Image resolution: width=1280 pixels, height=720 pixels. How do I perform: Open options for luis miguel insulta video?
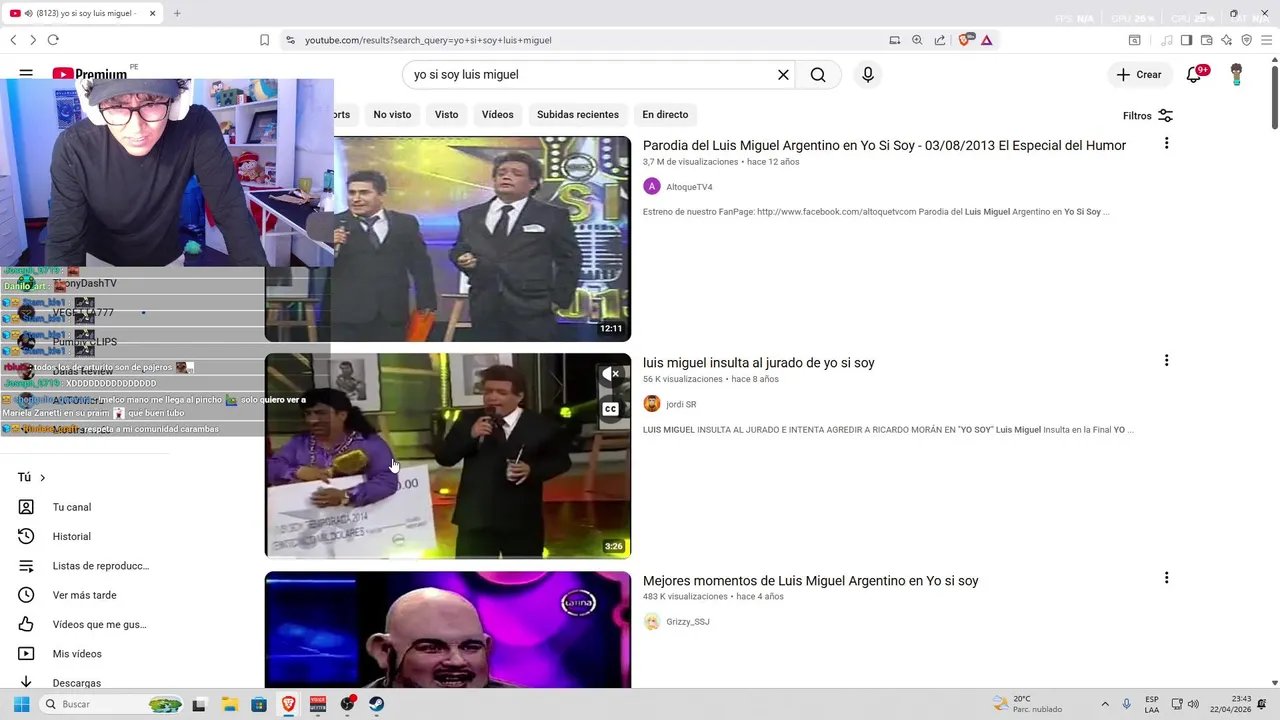coord(1166,361)
